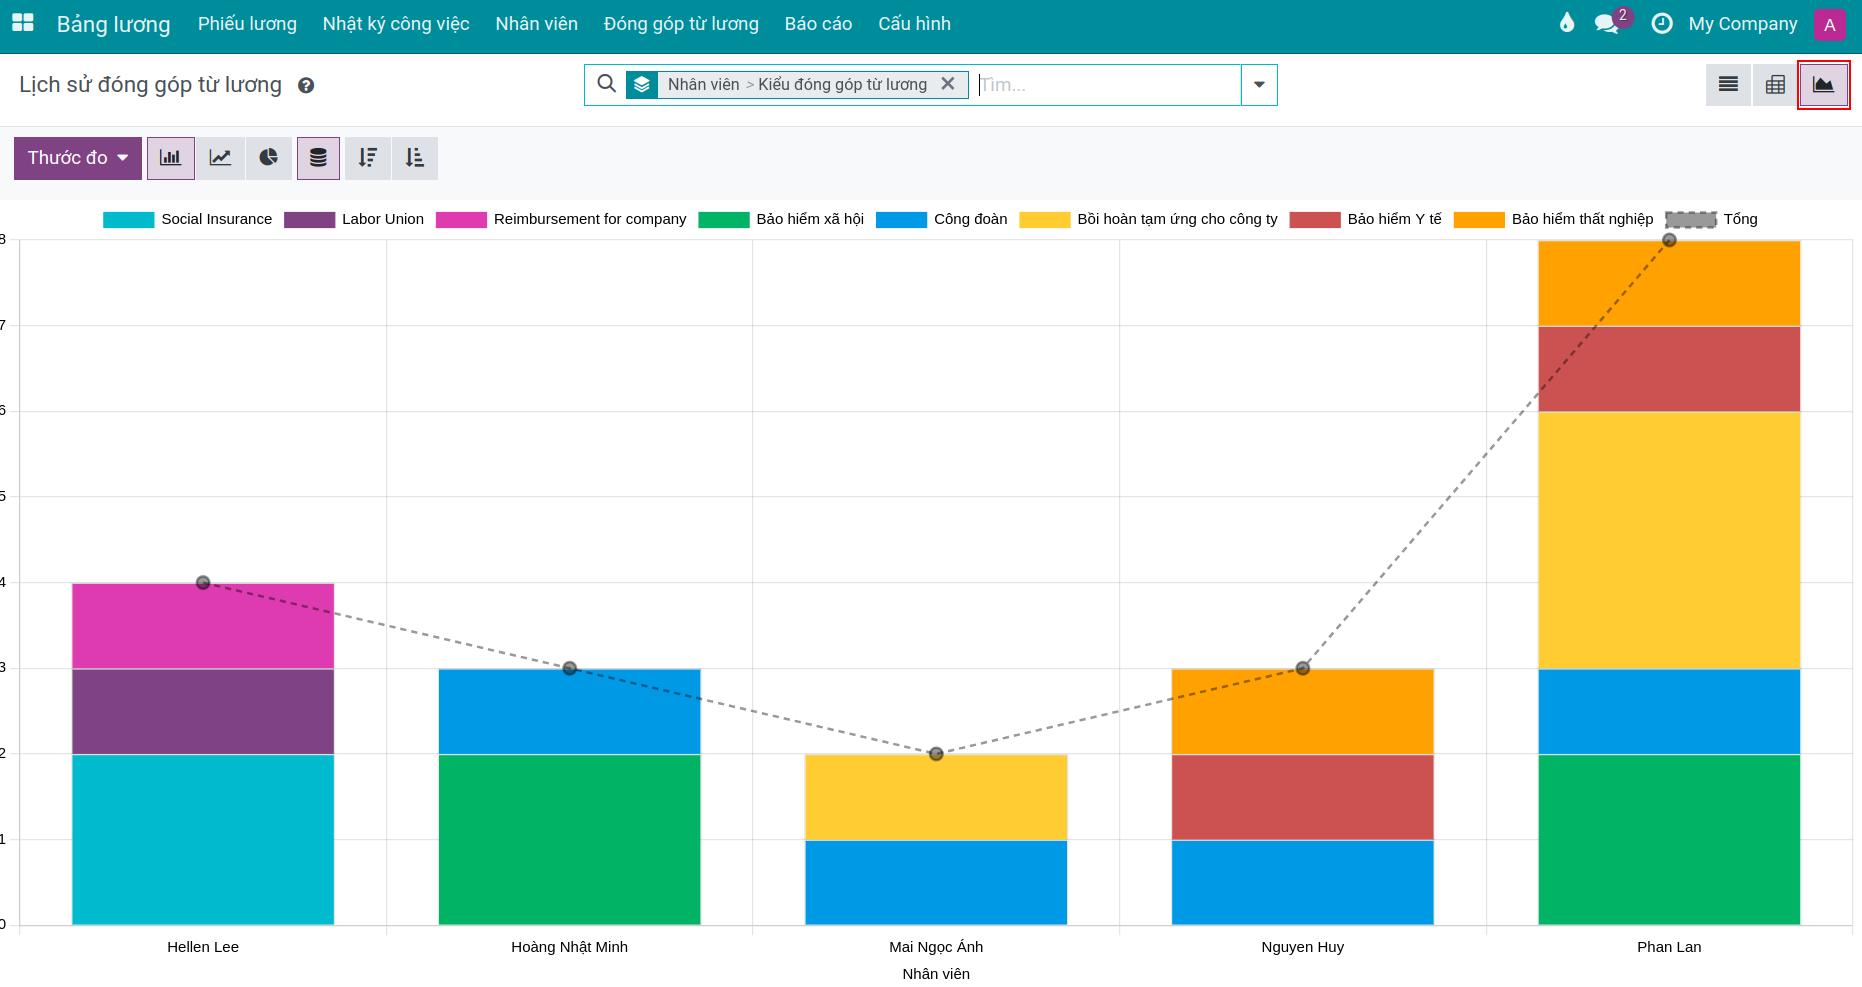
Task: Remove the group-by filter facet
Action: pyautogui.click(x=948, y=84)
